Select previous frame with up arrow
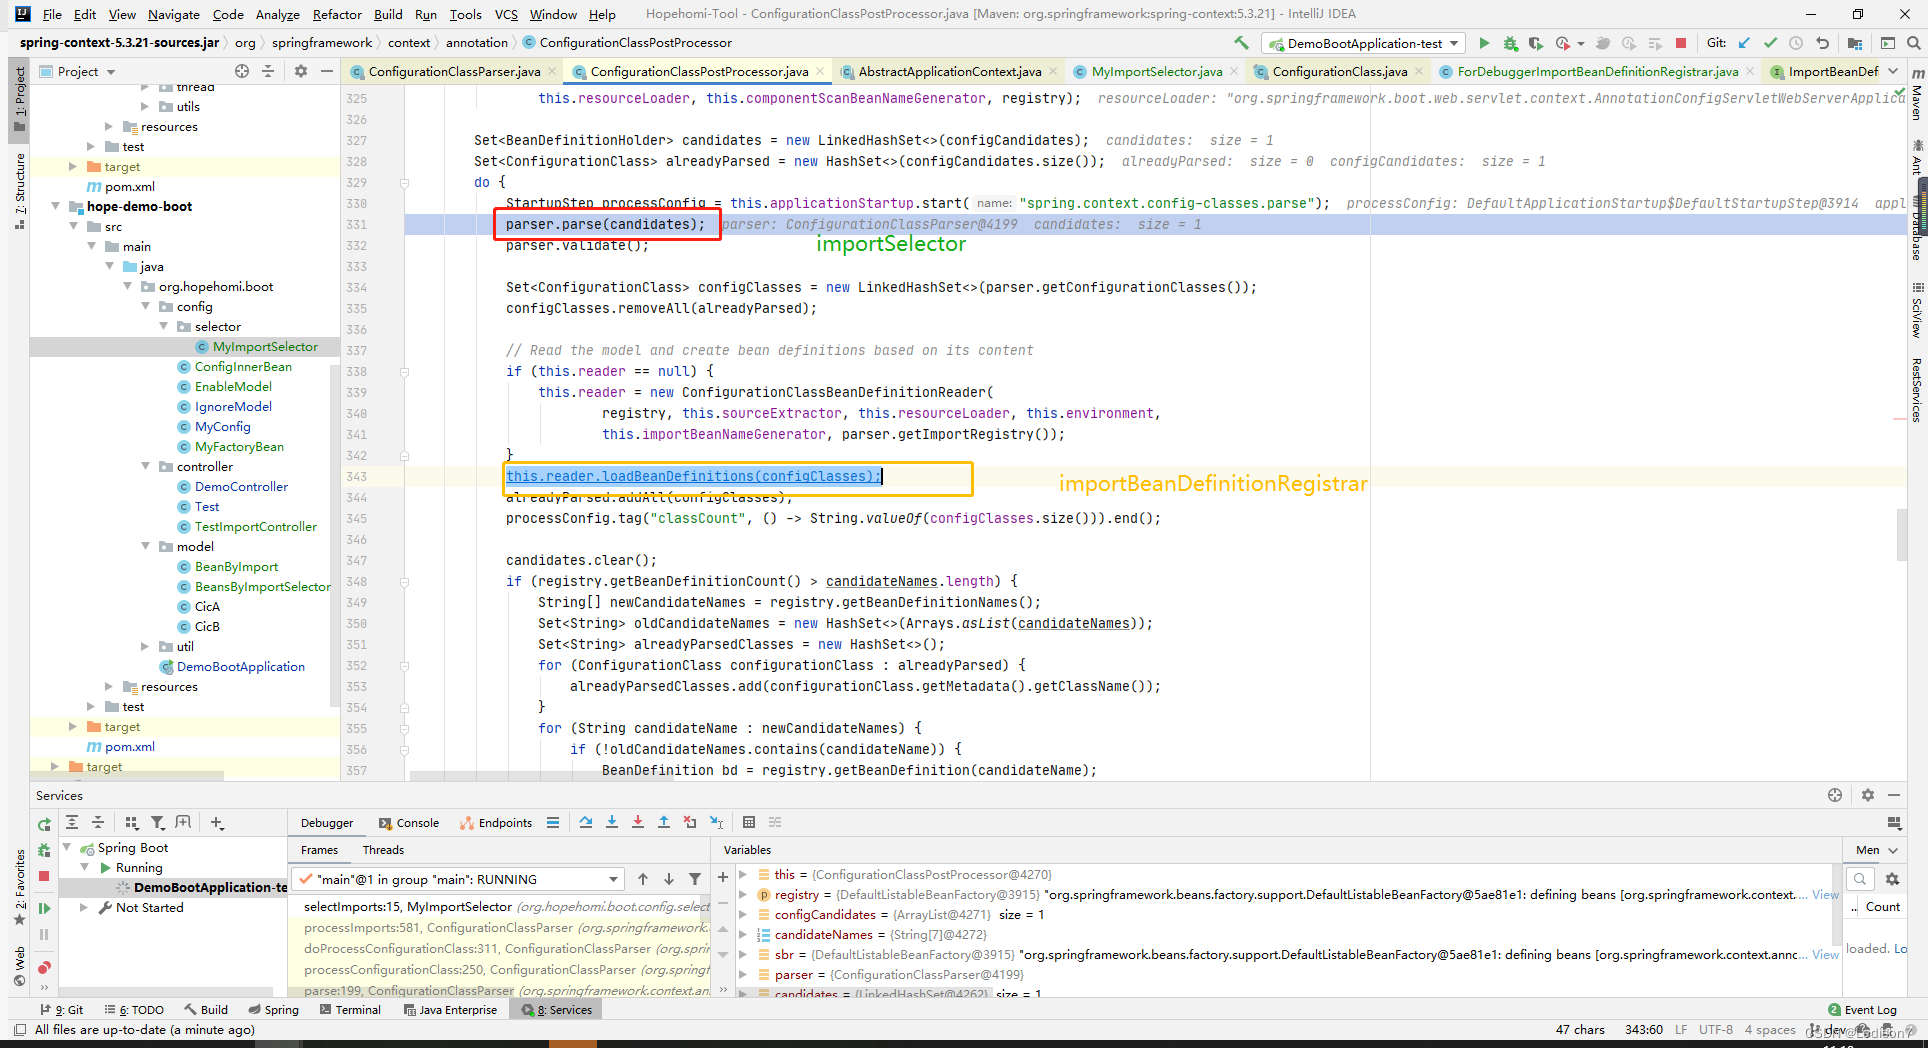Screen dimensions: 1928x1048 (643, 879)
